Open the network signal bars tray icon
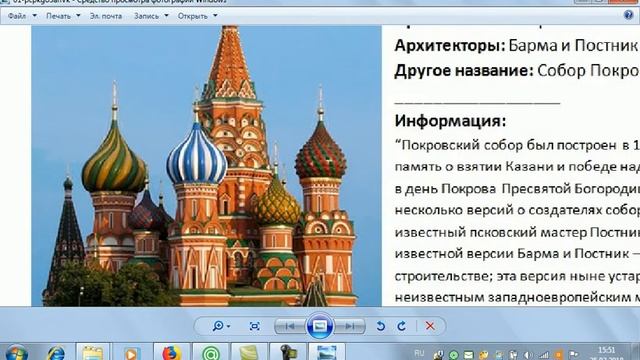 (544, 355)
